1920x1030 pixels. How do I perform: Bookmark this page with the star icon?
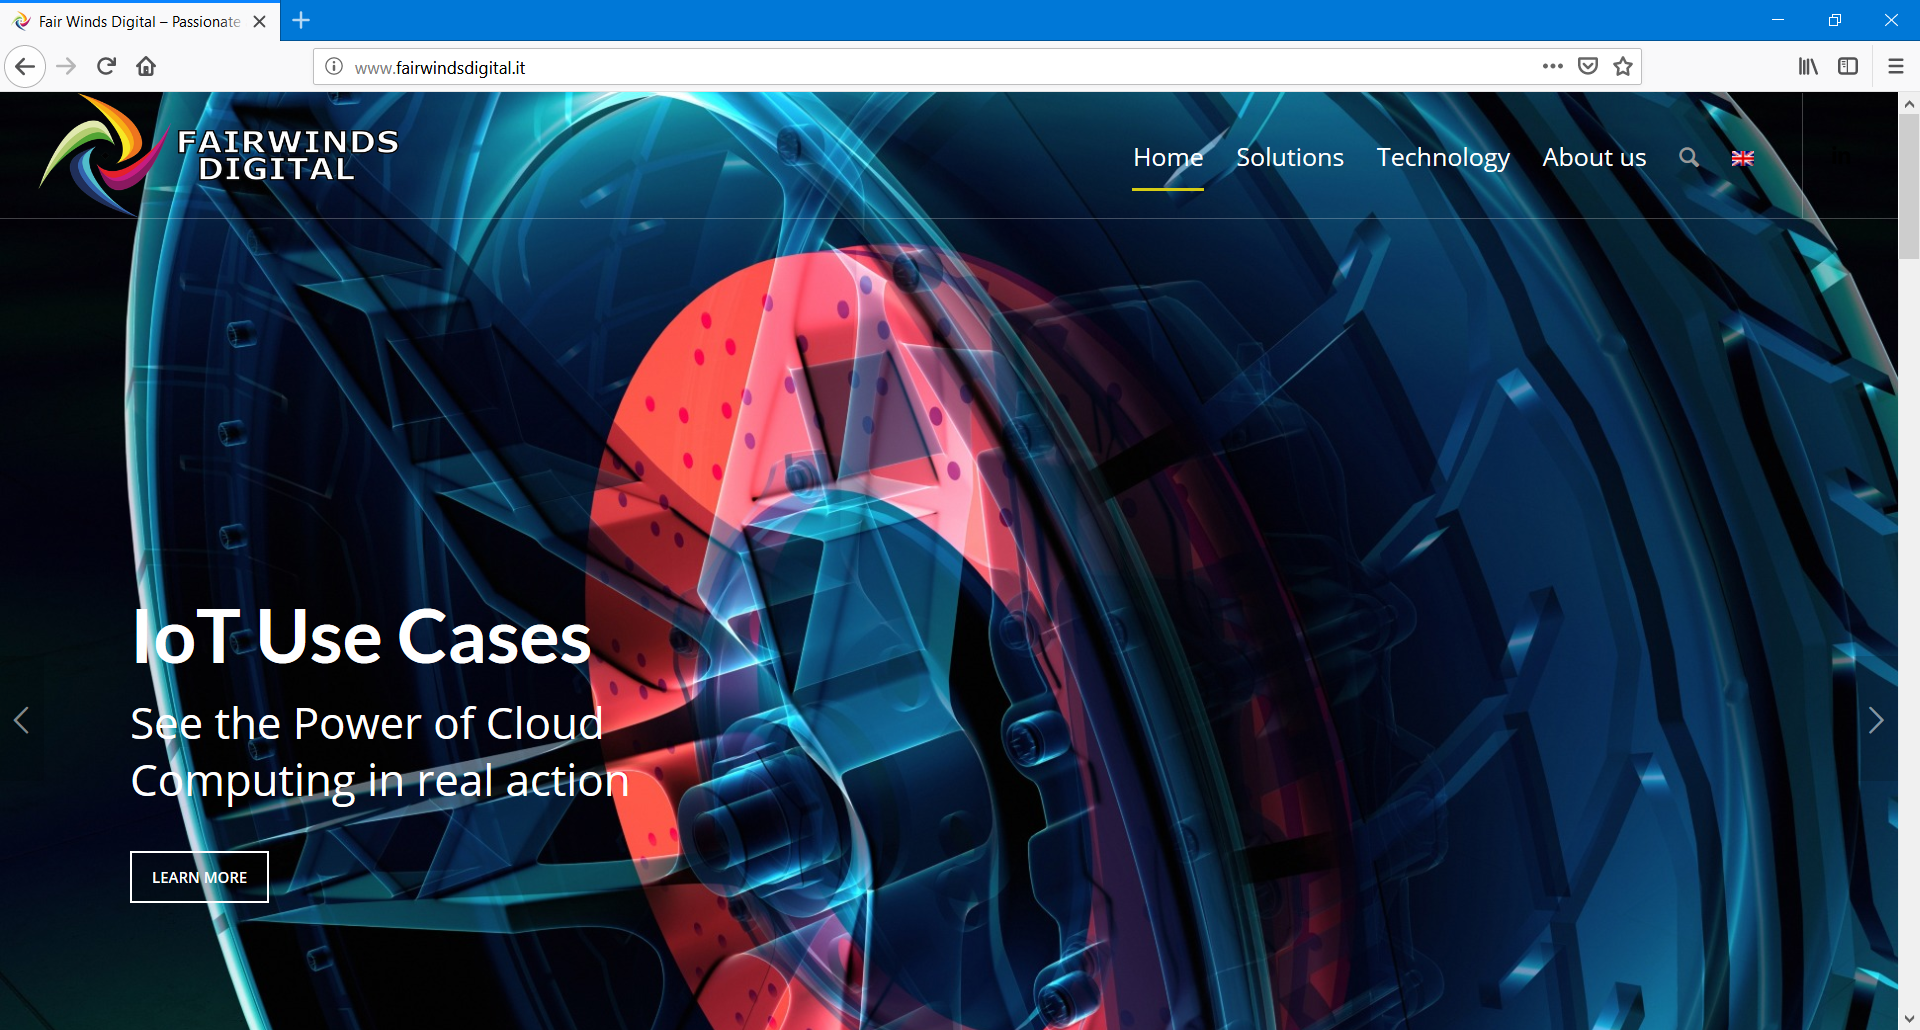coord(1623,66)
